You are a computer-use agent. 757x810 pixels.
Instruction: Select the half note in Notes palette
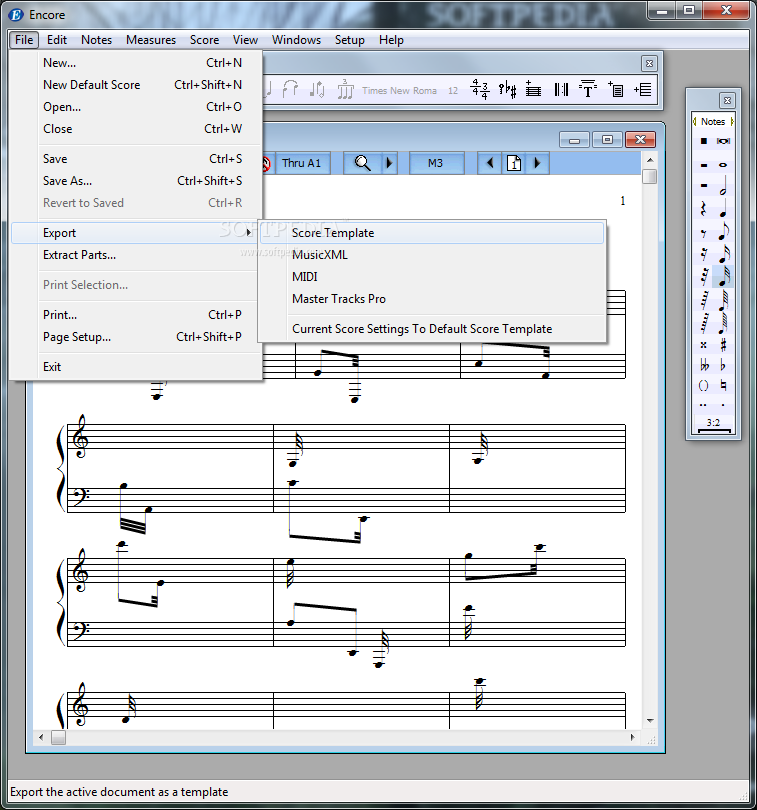point(723,186)
